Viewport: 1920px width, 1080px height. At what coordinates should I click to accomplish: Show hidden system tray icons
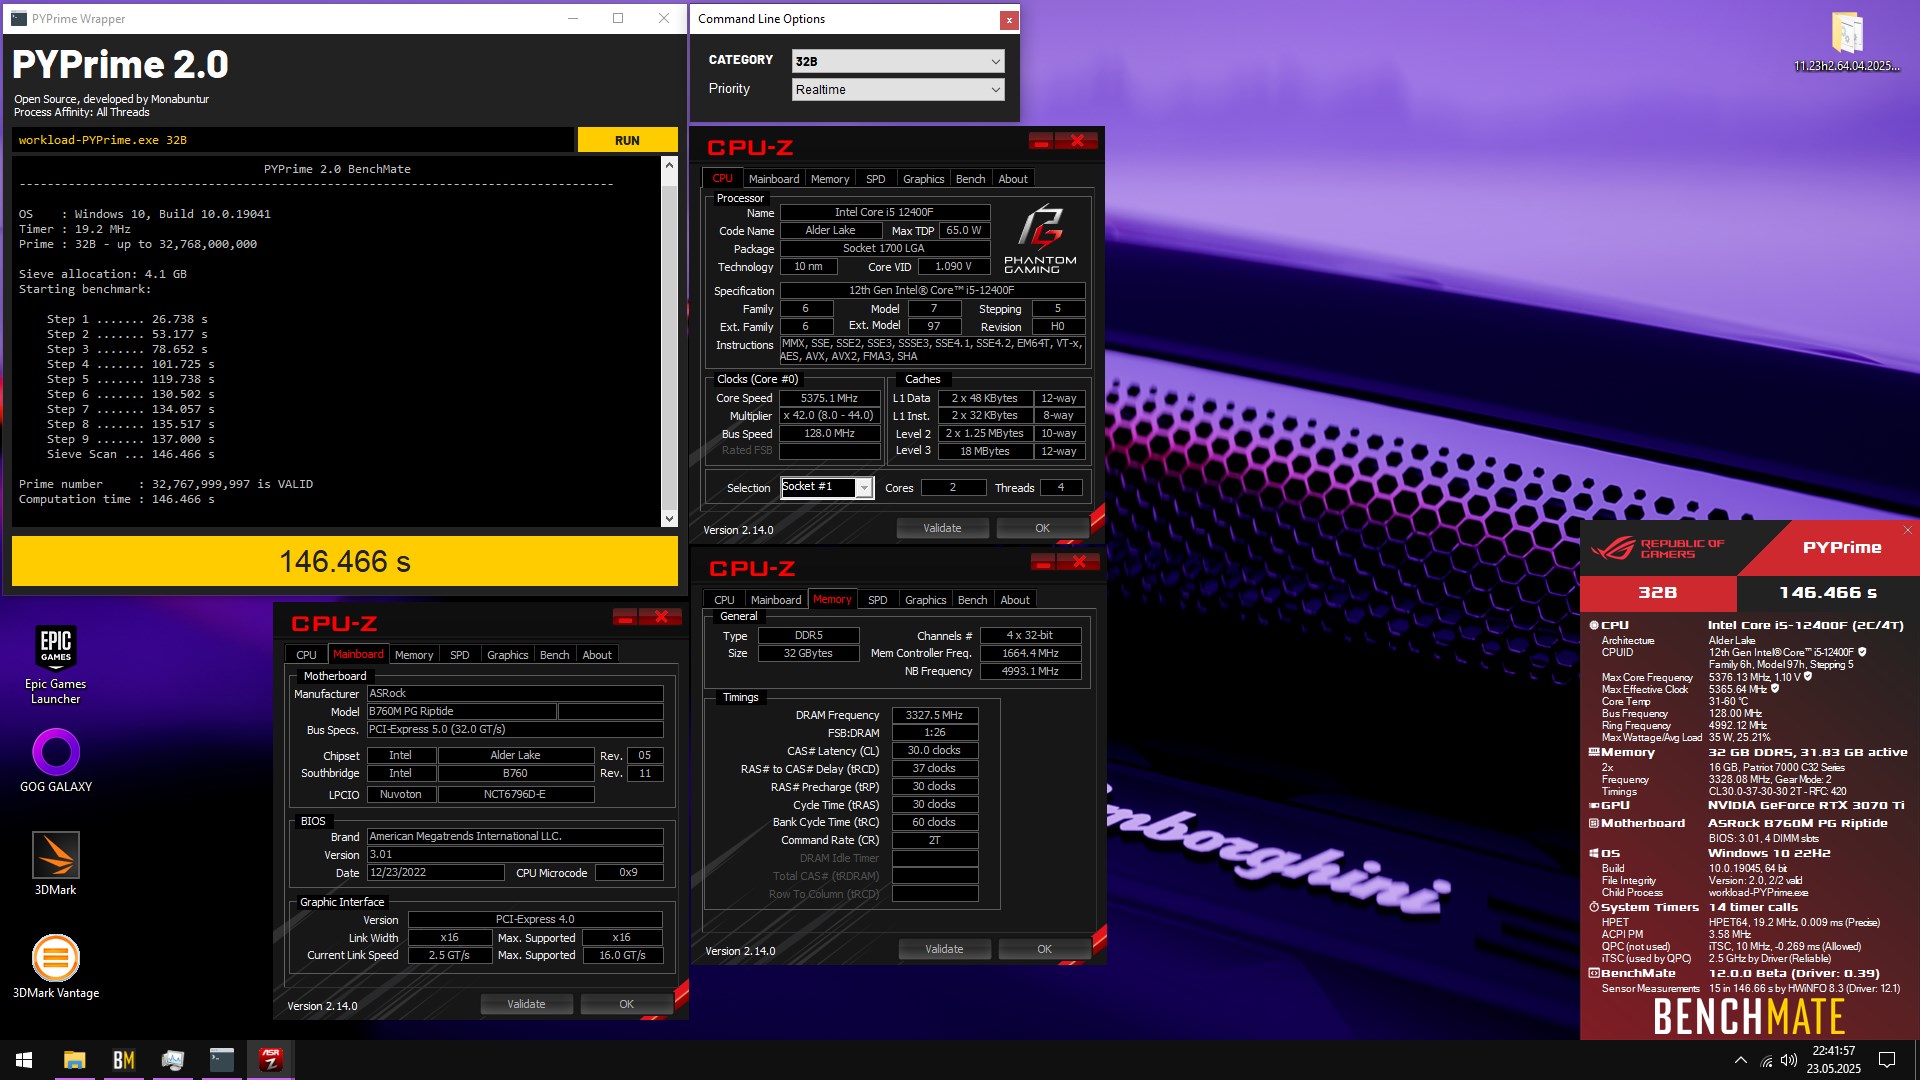point(1741,1060)
